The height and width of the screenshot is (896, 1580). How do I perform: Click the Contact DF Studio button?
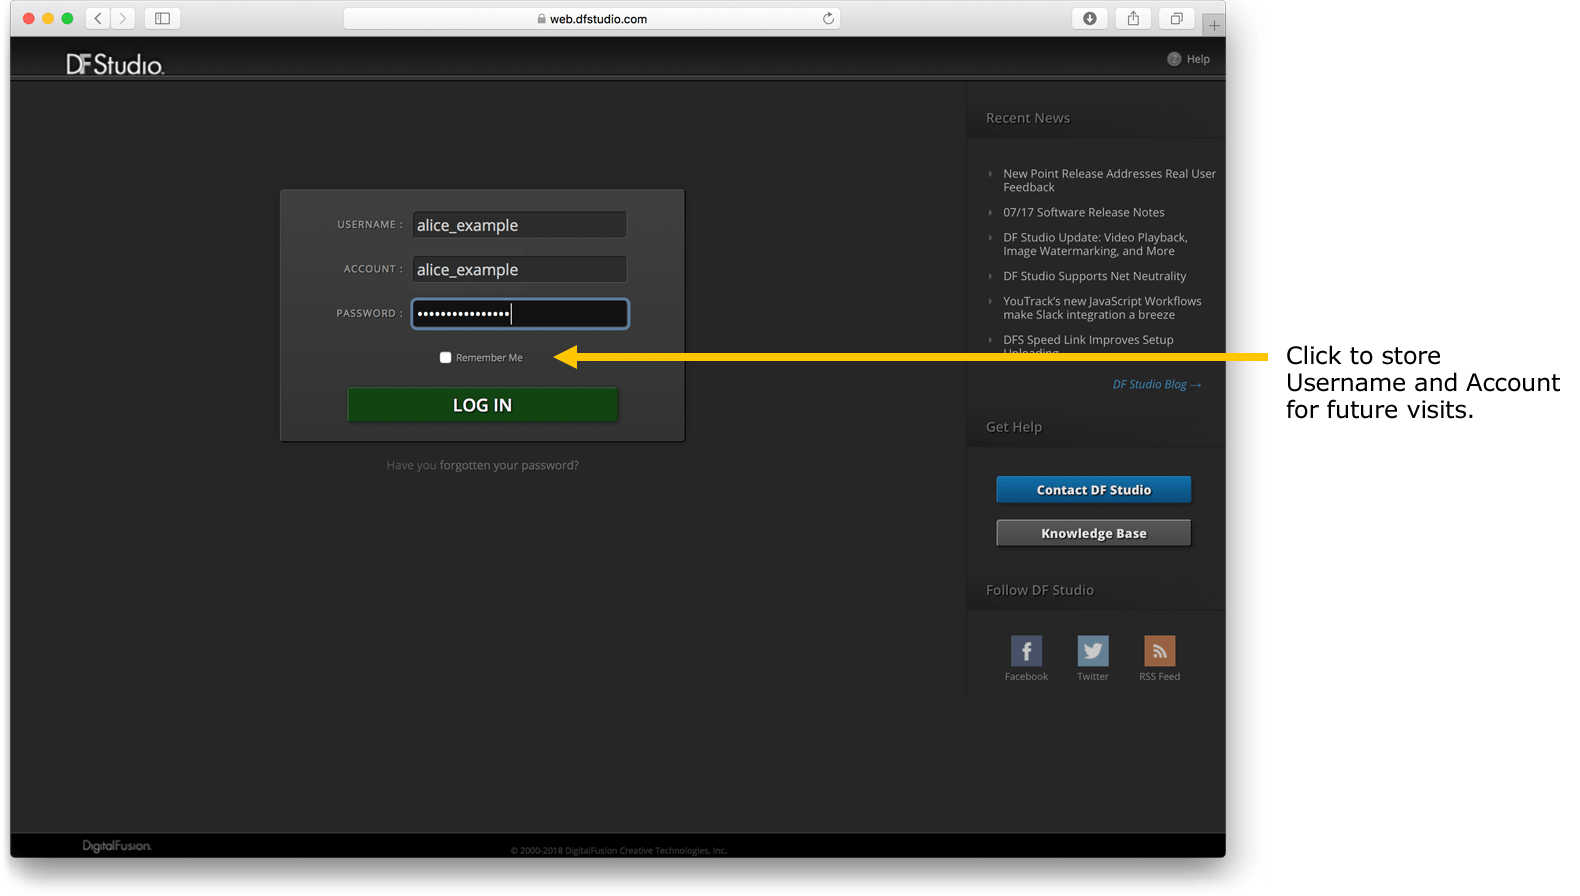click(1094, 490)
